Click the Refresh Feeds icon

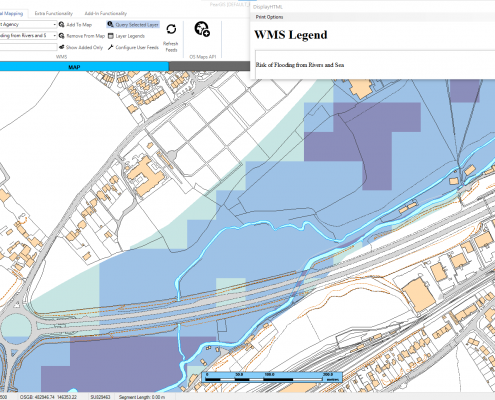pyautogui.click(x=171, y=29)
